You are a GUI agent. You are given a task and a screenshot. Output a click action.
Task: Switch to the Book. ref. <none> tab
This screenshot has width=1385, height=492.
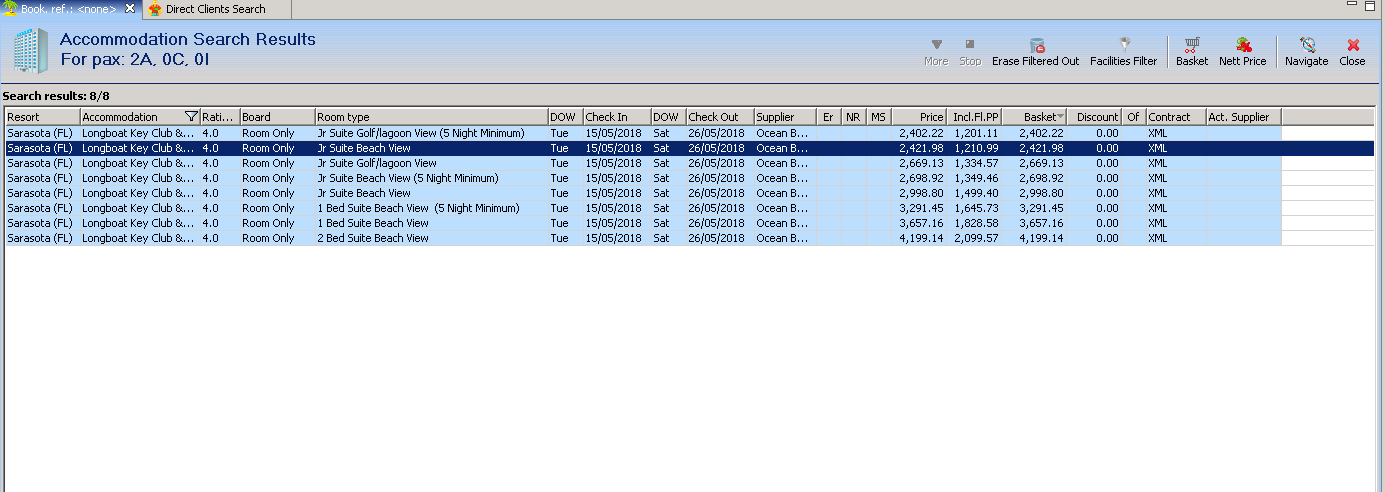click(69, 9)
